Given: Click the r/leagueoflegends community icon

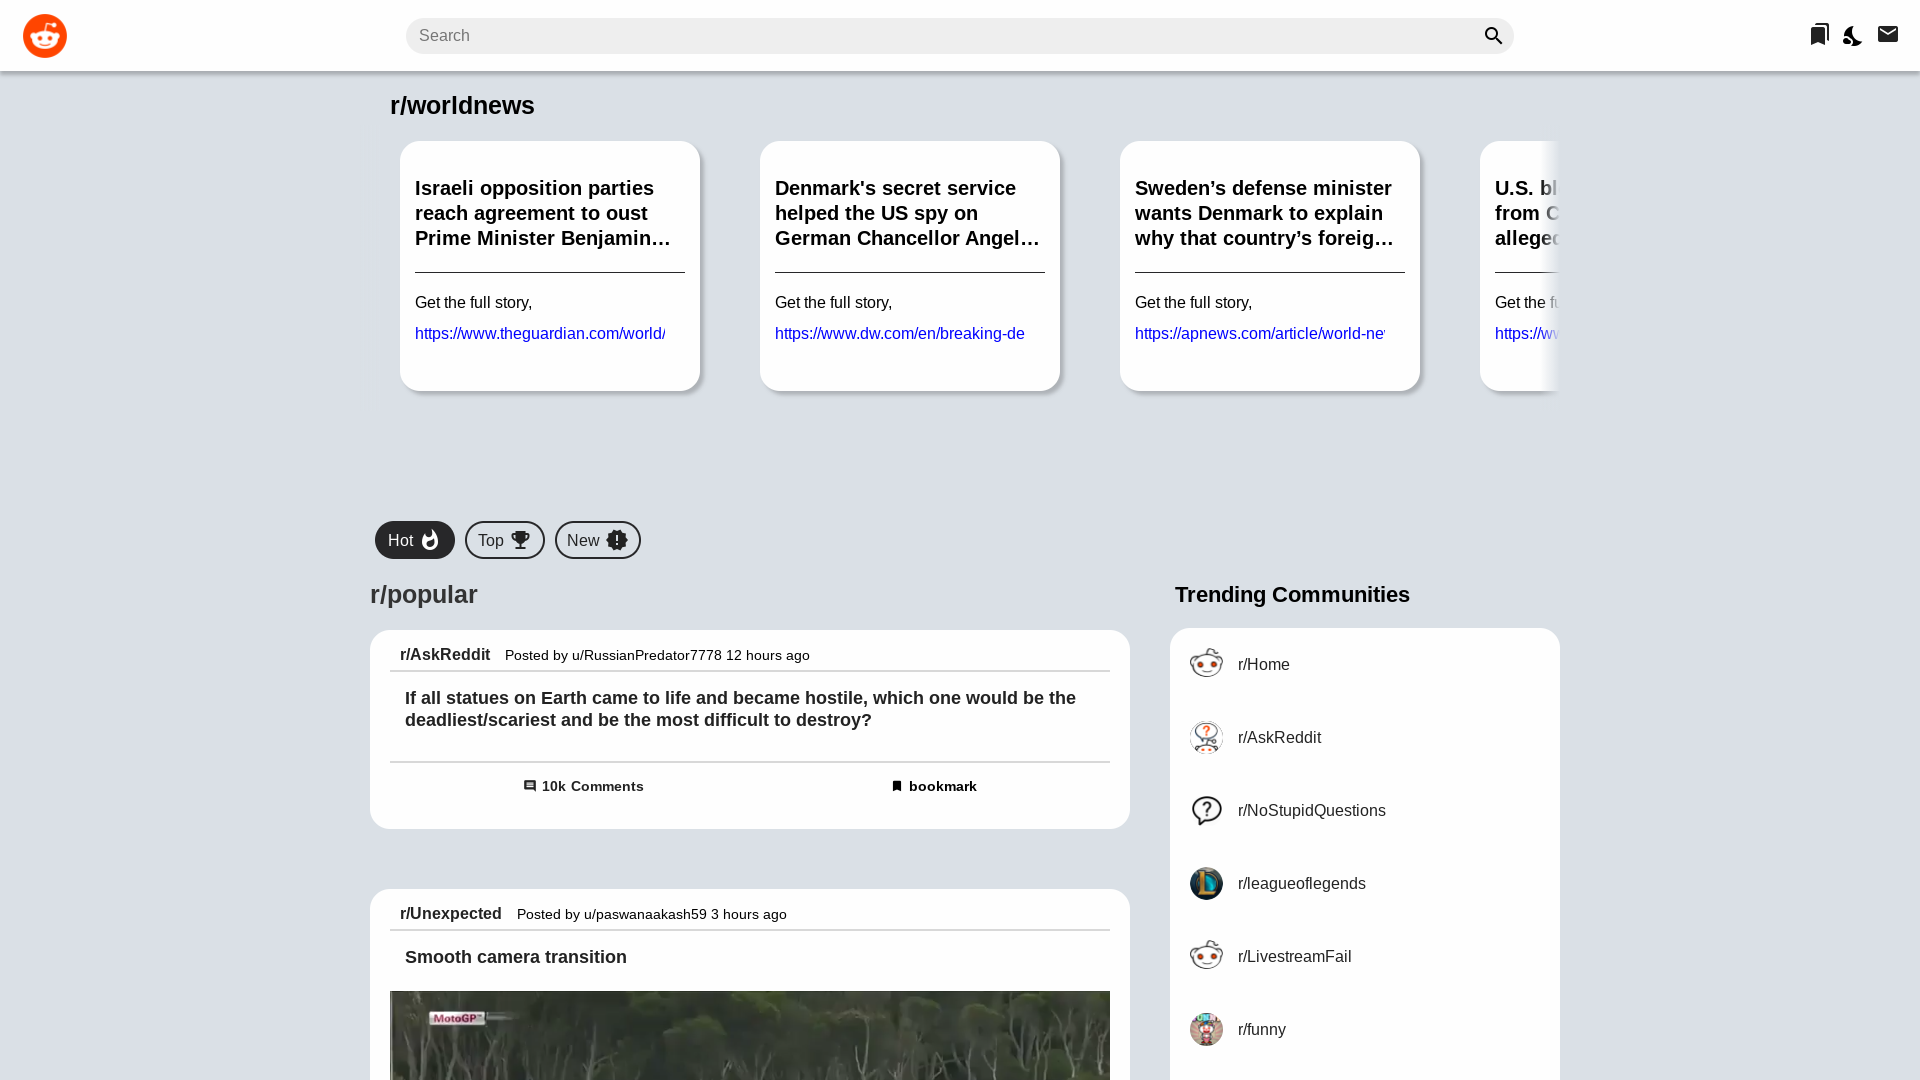Looking at the screenshot, I should pyautogui.click(x=1206, y=883).
